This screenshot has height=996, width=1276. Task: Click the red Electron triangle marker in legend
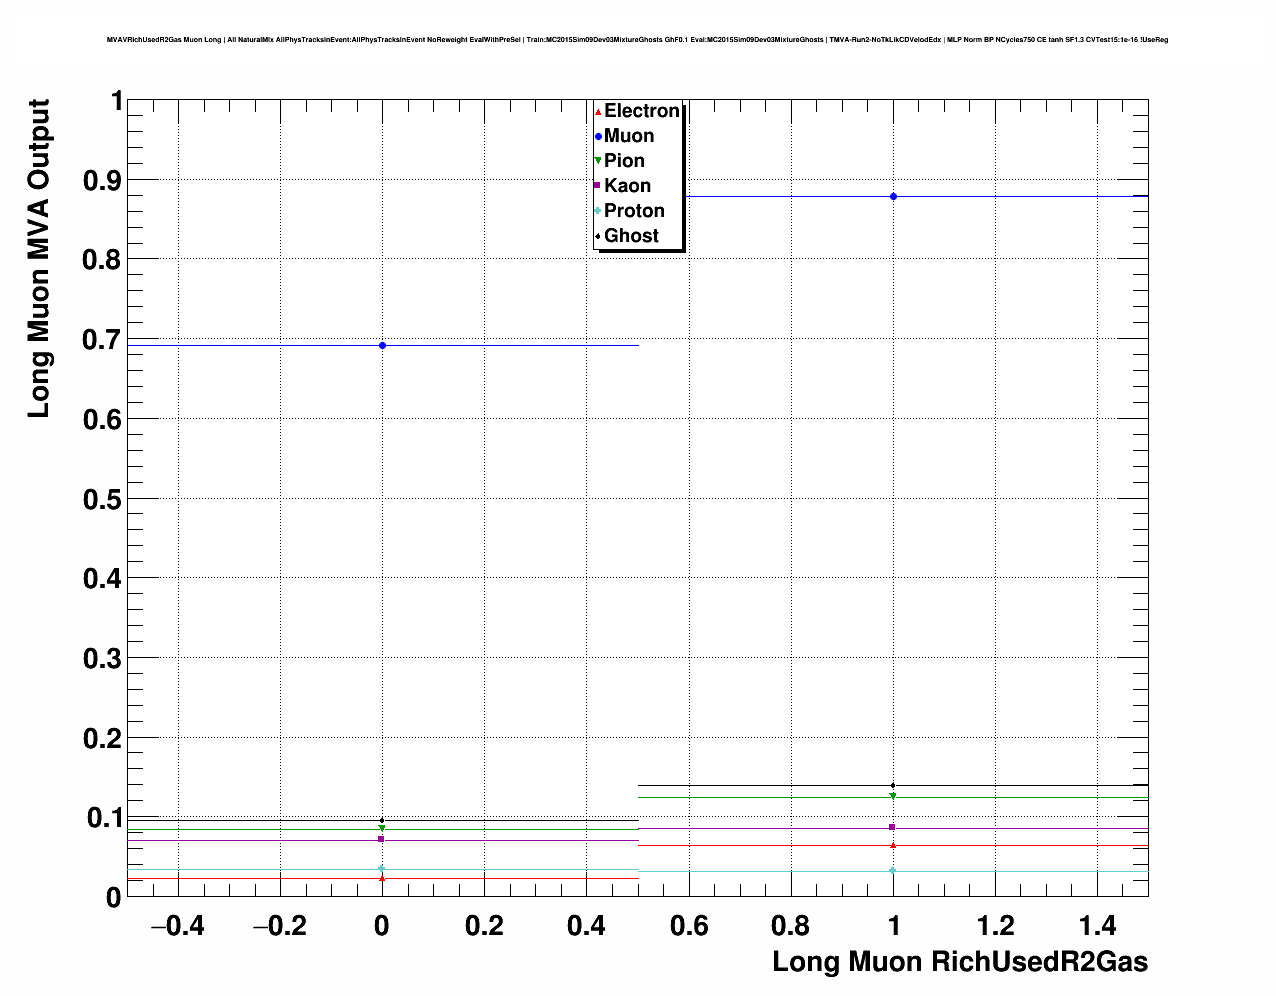[x=598, y=112]
